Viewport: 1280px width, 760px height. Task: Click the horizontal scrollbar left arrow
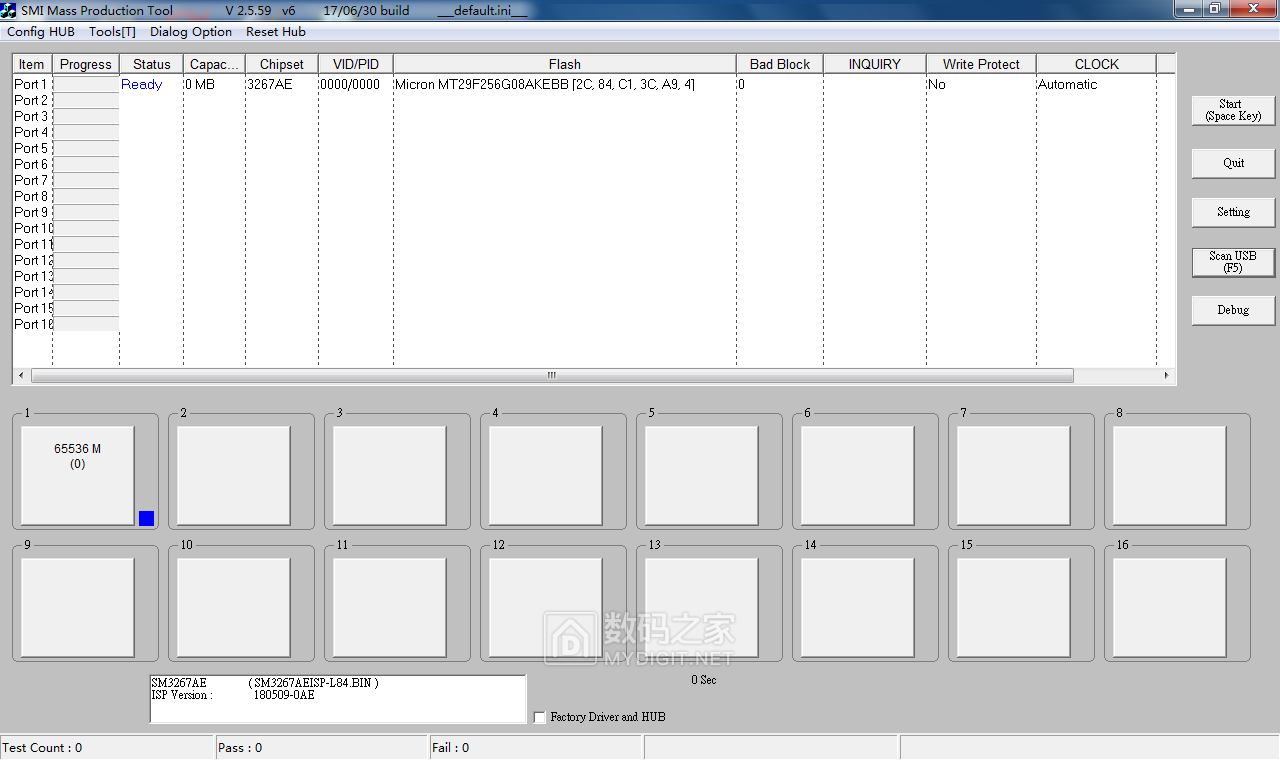(21, 376)
